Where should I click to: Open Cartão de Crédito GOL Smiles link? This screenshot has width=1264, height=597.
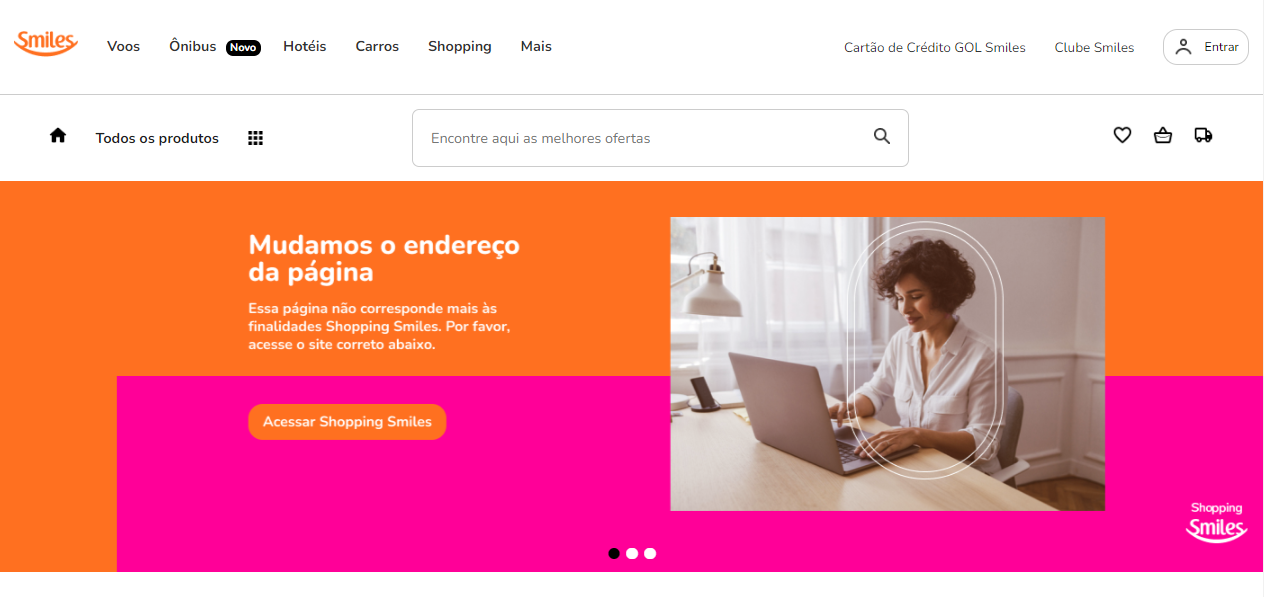(x=935, y=47)
